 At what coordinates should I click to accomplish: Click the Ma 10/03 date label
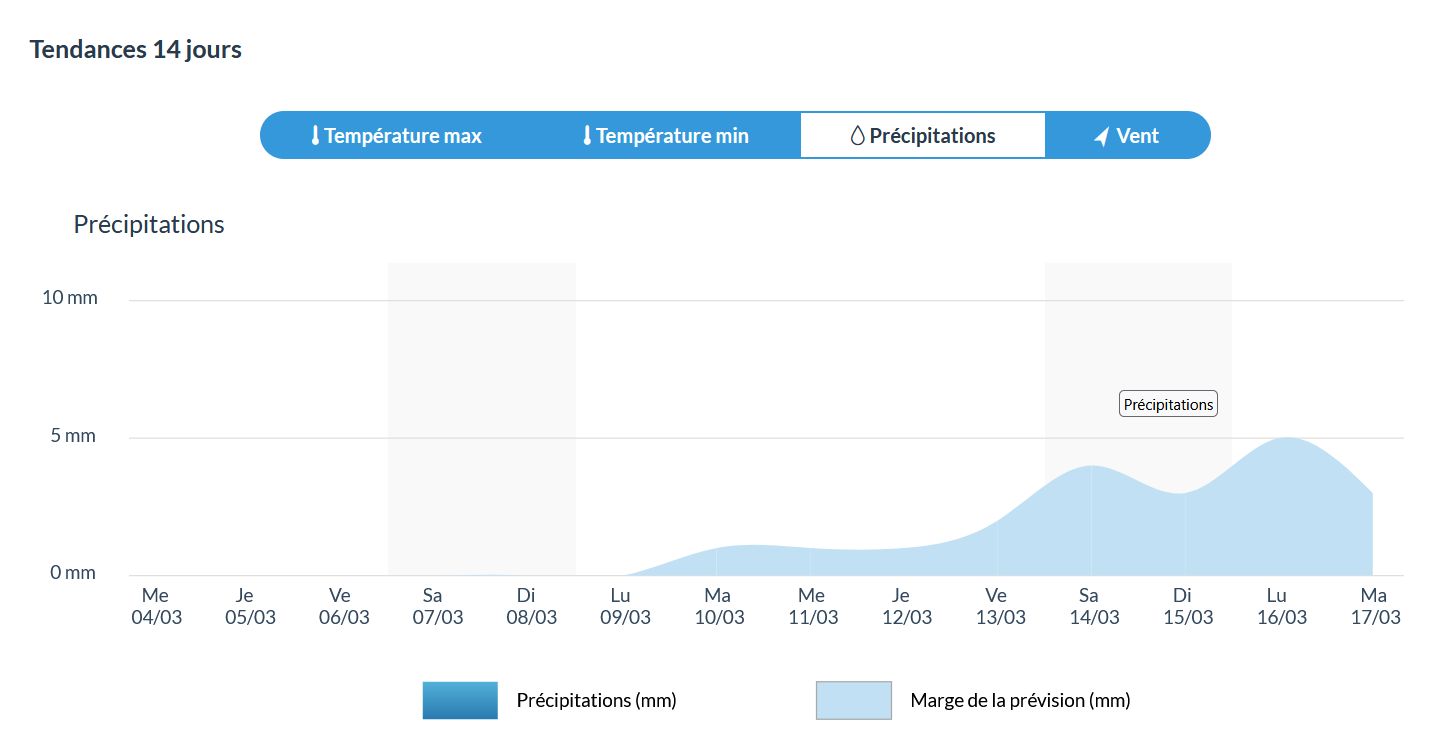719,607
